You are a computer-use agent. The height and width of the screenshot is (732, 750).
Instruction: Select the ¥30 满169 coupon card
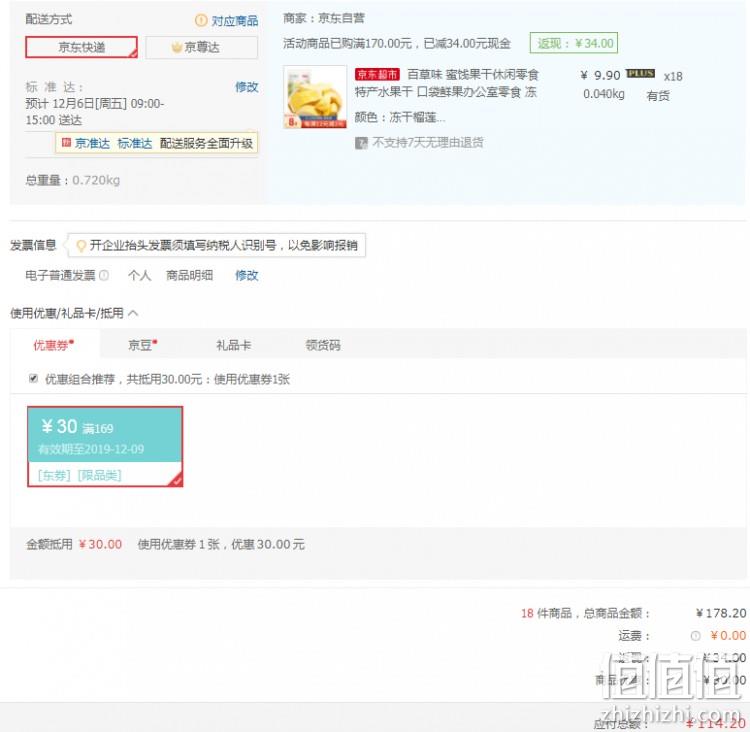tap(105, 446)
